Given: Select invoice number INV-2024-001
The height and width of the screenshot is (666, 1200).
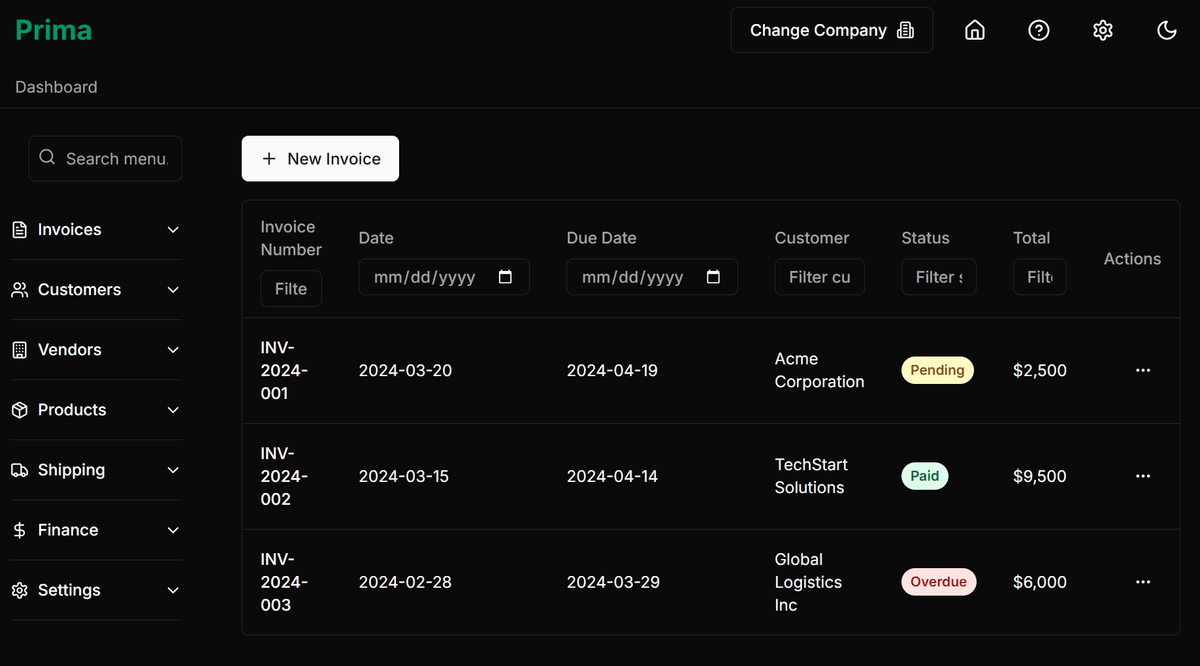Looking at the screenshot, I should pos(285,370).
